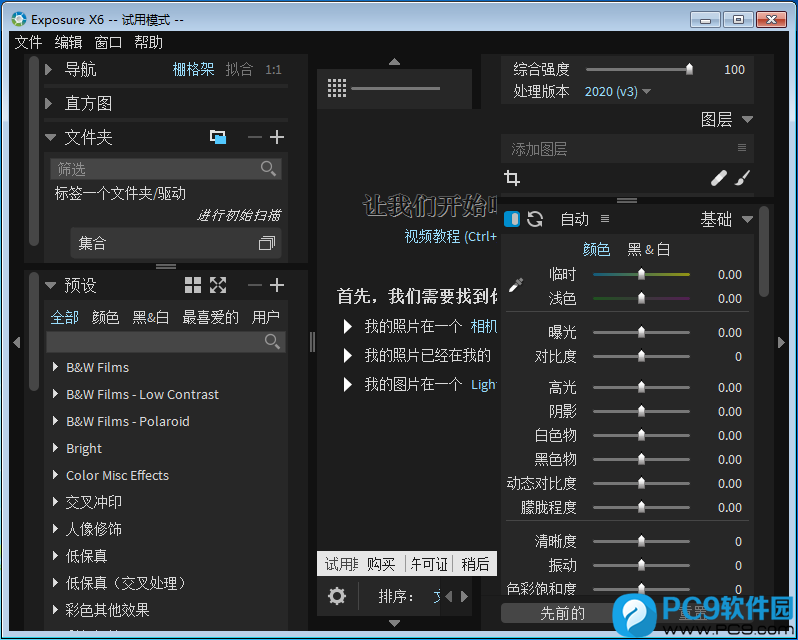
Task: Select the crop tool icon
Action: pyautogui.click(x=512, y=178)
